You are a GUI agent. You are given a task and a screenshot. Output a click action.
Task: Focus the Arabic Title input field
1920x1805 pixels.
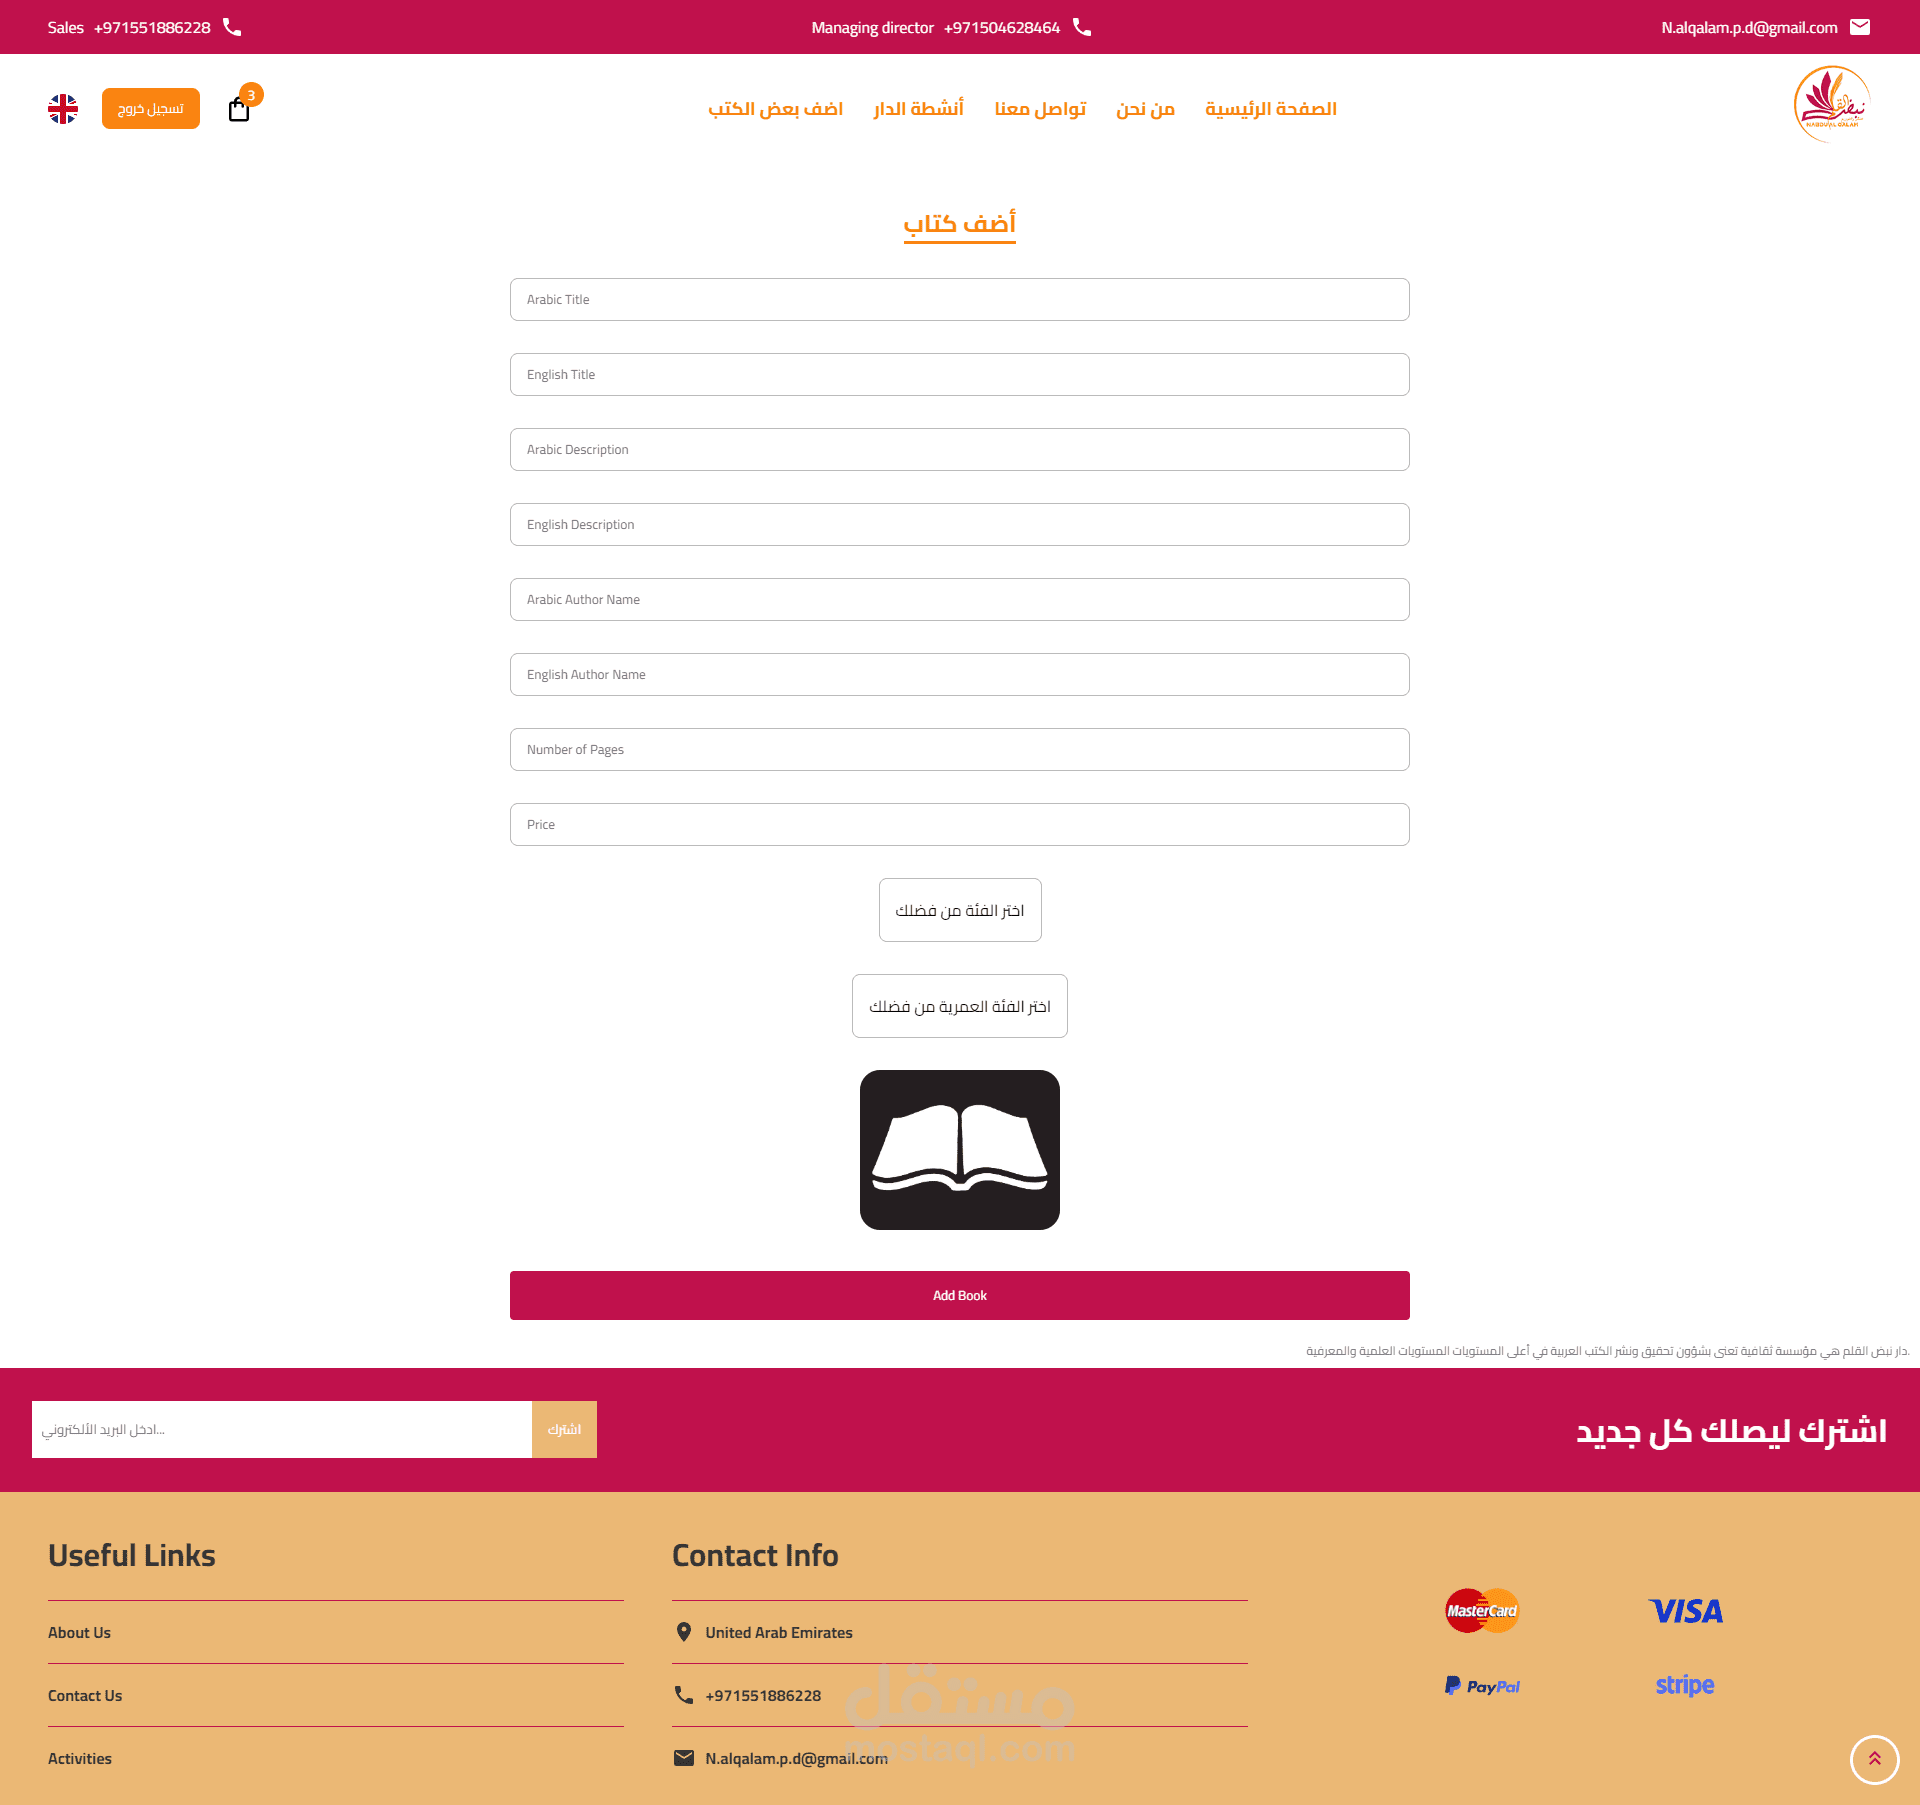pyautogui.click(x=960, y=300)
